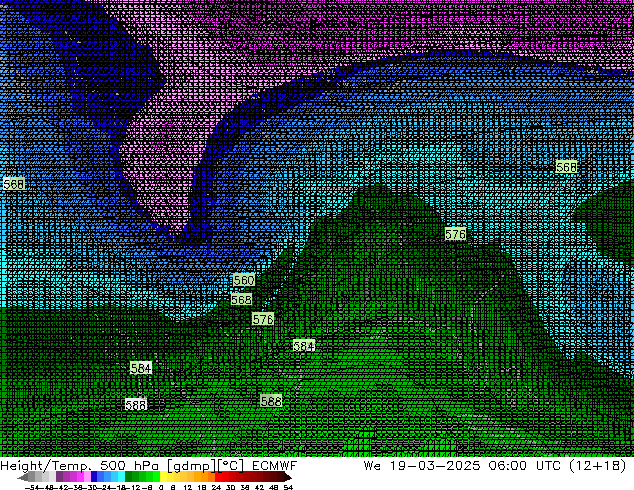
Task: Click the '[°C]' unit text
Action: (230, 466)
